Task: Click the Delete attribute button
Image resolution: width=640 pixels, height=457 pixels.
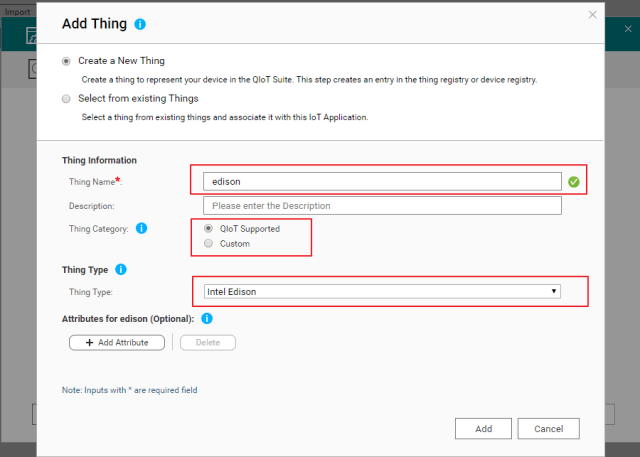Action: pyautogui.click(x=207, y=342)
